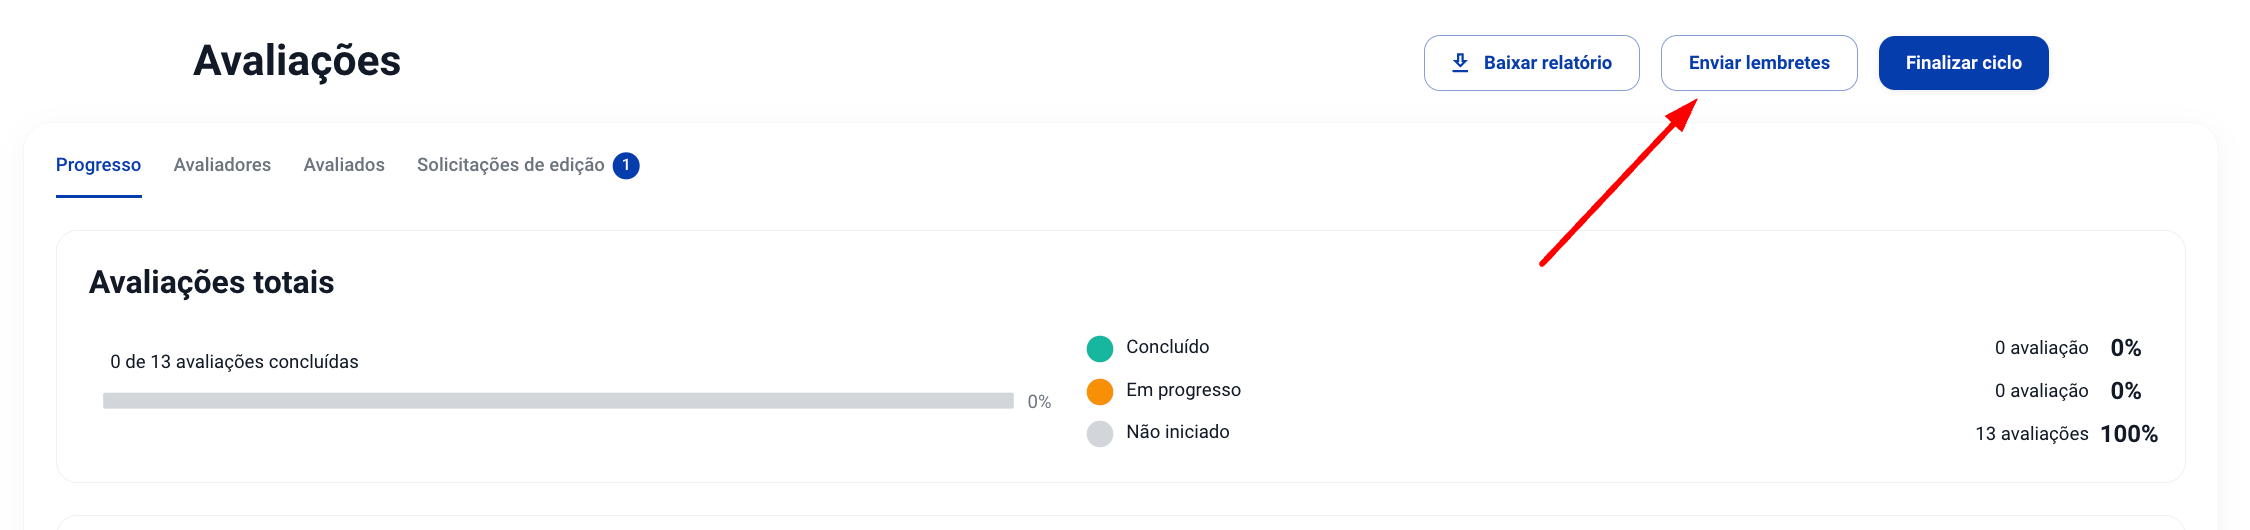Viewport: 2250px width, 530px height.
Task: Switch to the Avaliados tab
Action: tap(344, 165)
